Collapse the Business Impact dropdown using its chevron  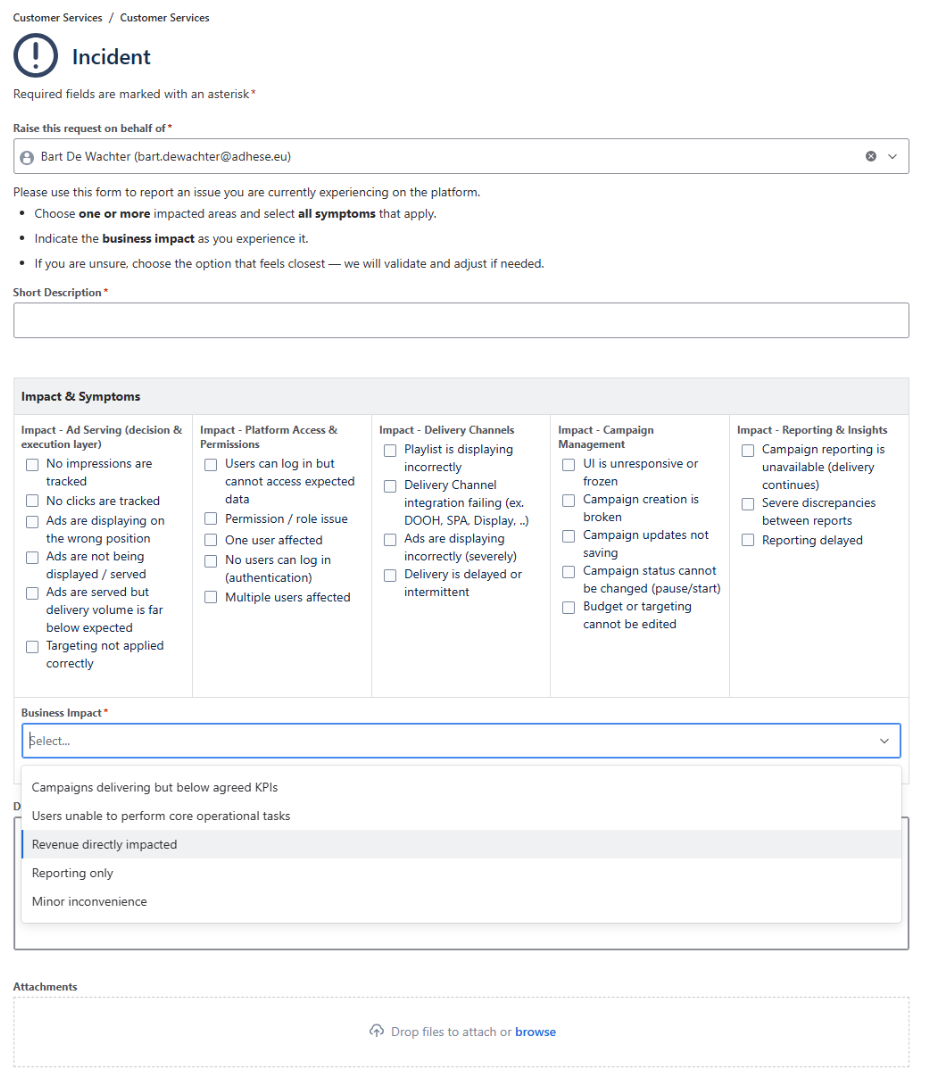884,741
